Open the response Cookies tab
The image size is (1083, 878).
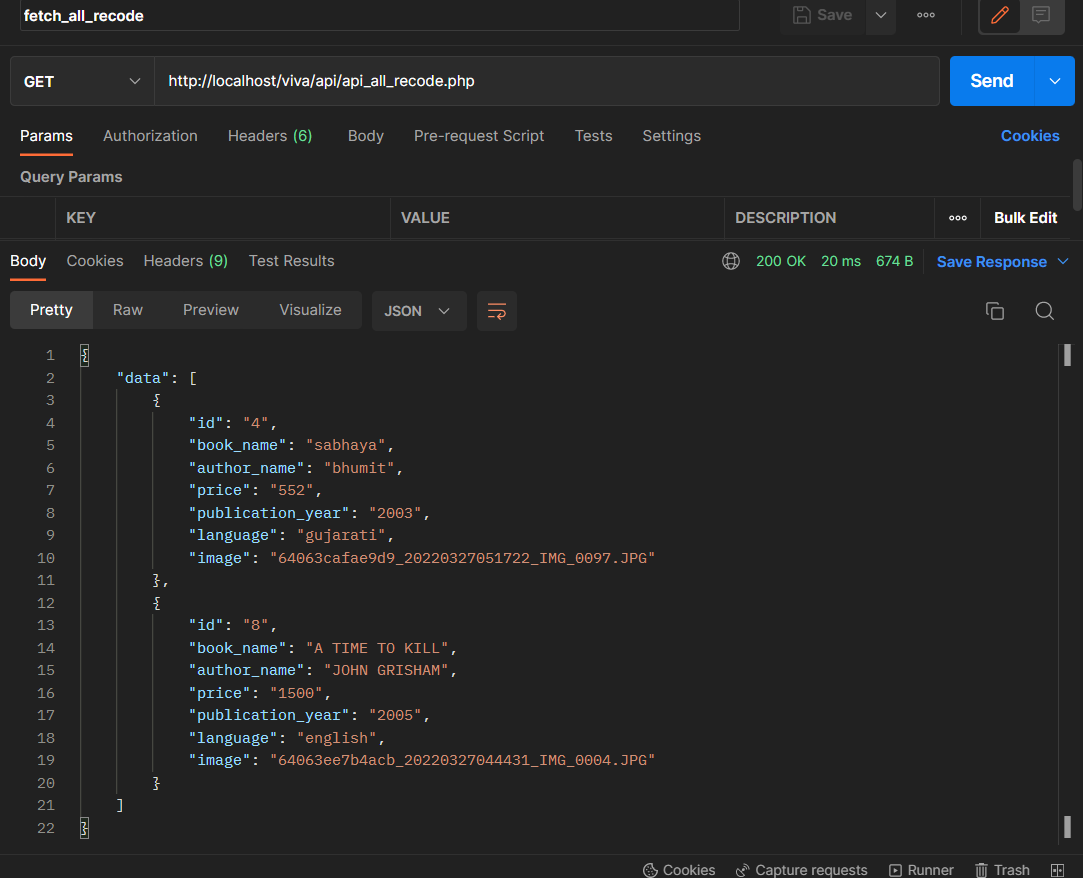95,261
